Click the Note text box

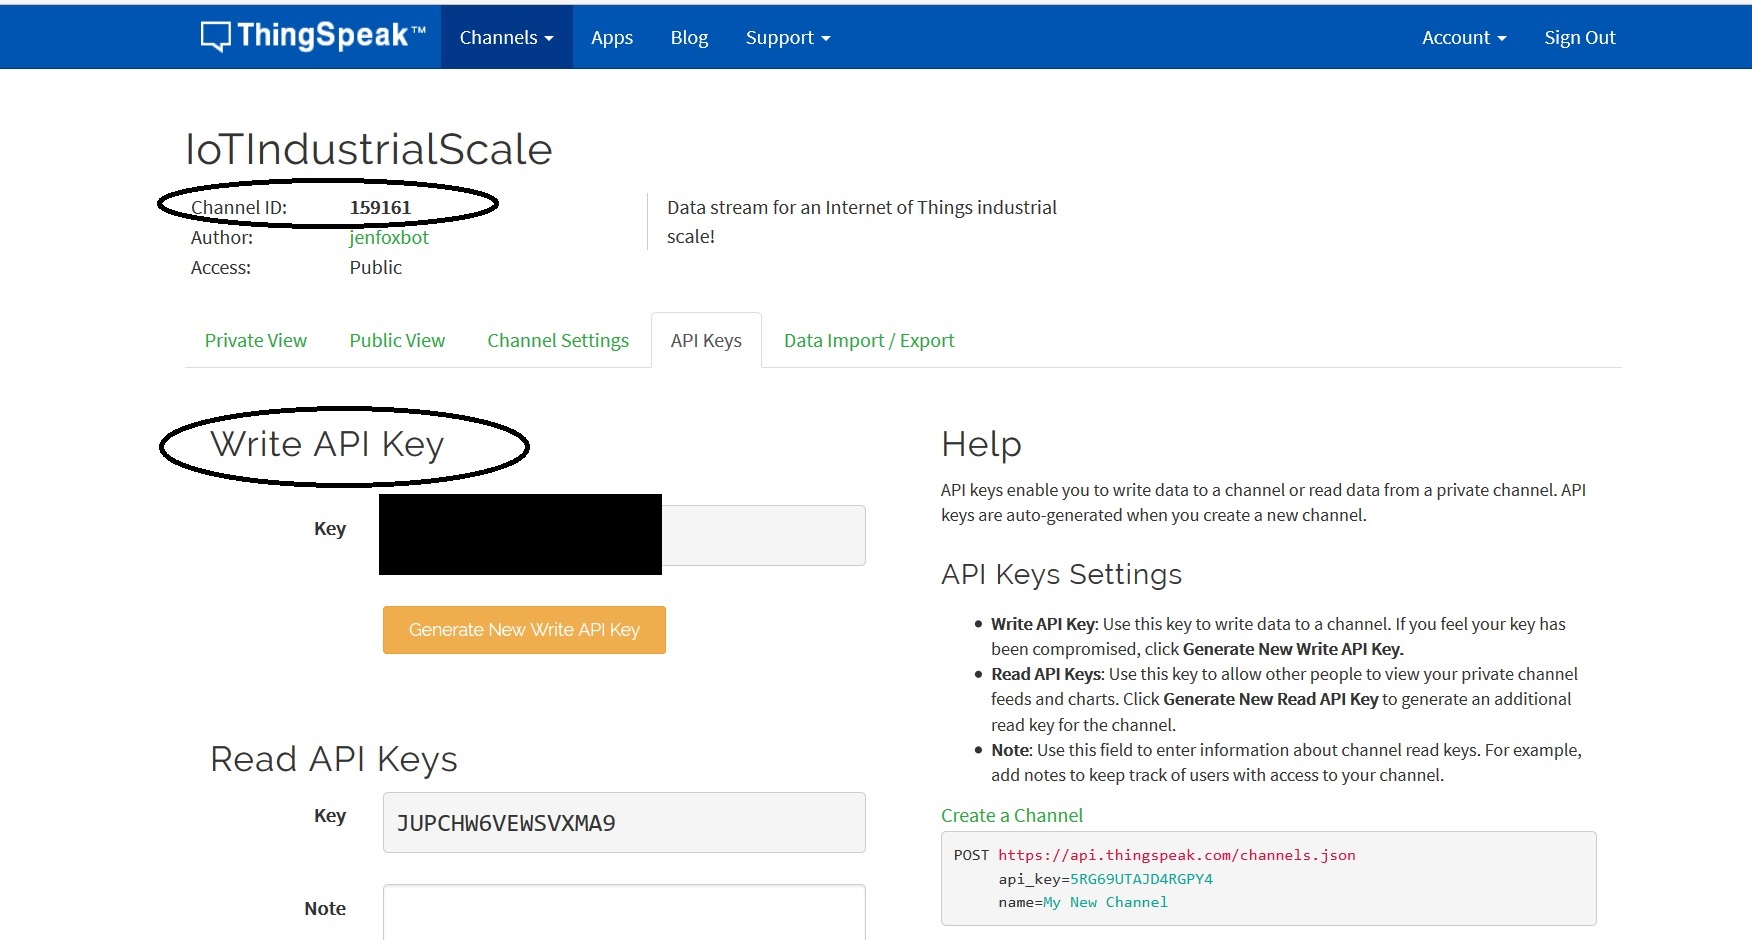click(624, 911)
